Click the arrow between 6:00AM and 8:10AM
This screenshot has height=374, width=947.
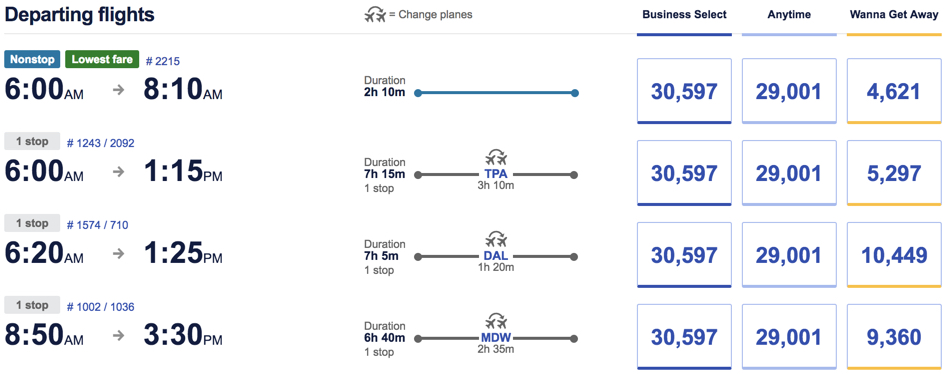click(119, 90)
